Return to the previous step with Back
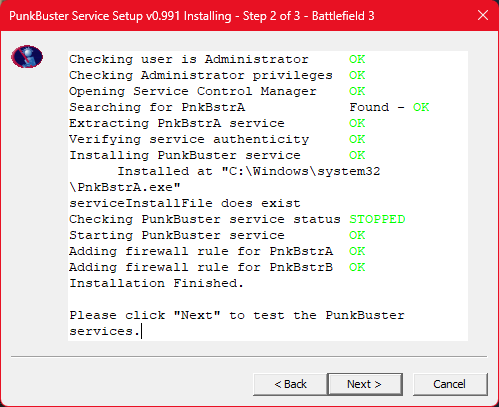Screen dimensions: 499x407 click(x=290, y=384)
